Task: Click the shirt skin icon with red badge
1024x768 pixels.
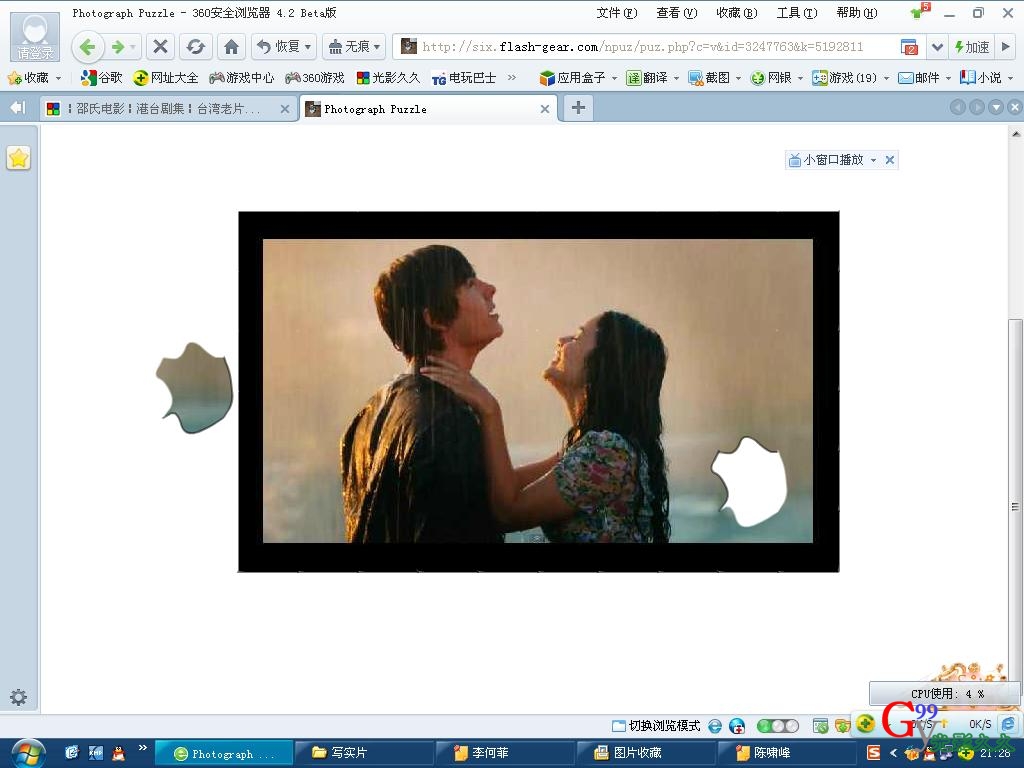Action: pos(920,12)
